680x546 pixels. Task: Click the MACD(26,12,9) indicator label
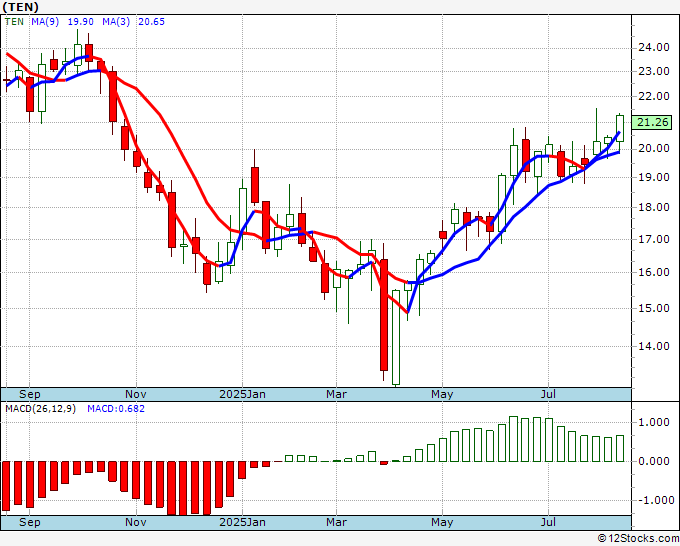click(40, 409)
